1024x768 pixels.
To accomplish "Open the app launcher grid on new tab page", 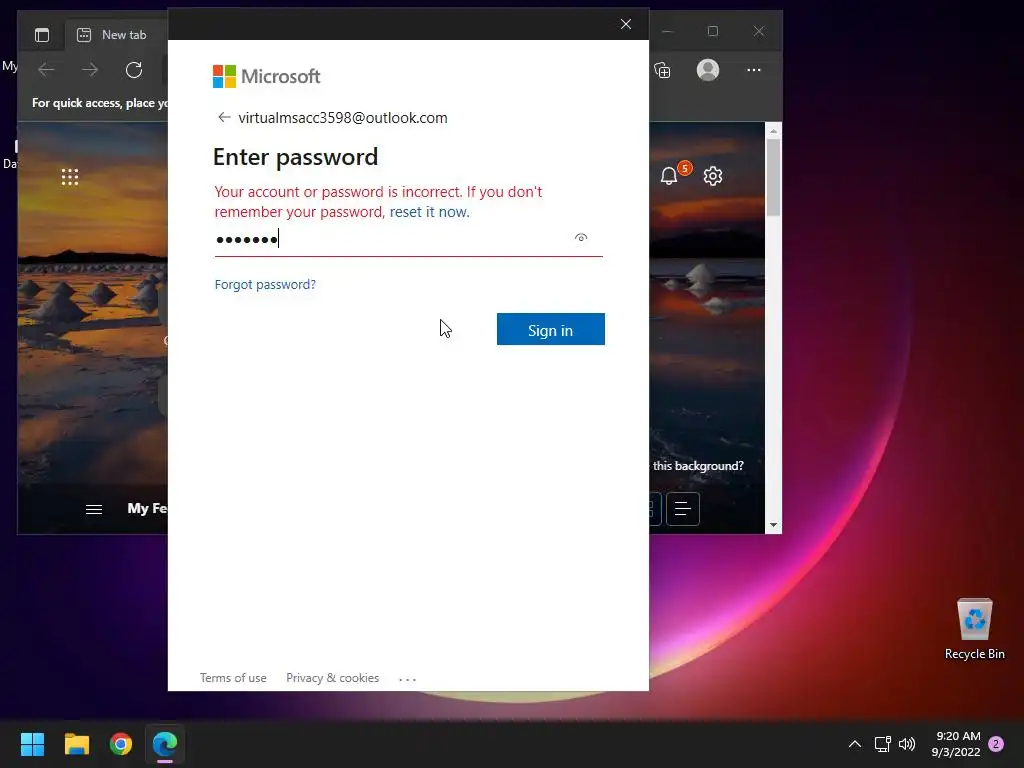I will (x=70, y=176).
